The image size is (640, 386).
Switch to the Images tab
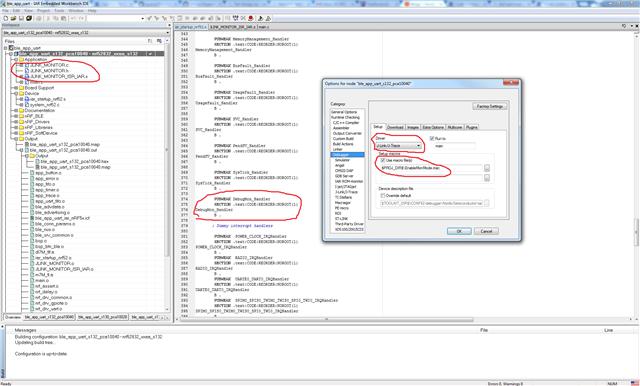point(413,127)
